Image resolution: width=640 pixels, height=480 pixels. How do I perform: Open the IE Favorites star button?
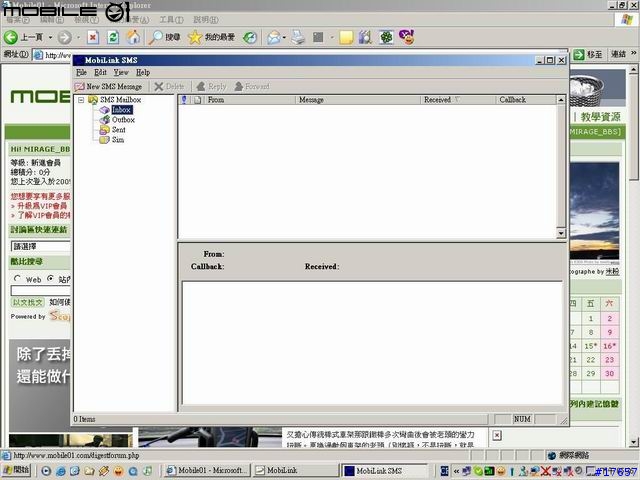click(x=211, y=37)
